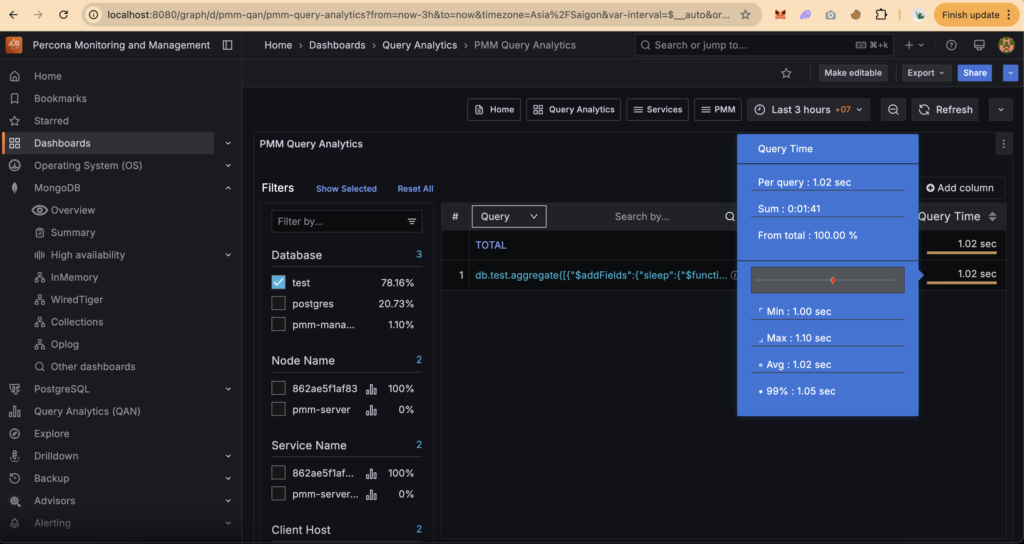Screen dimensions: 1024x544
Task: Click the graph icon beside pmm-server... service
Action: [372, 494]
